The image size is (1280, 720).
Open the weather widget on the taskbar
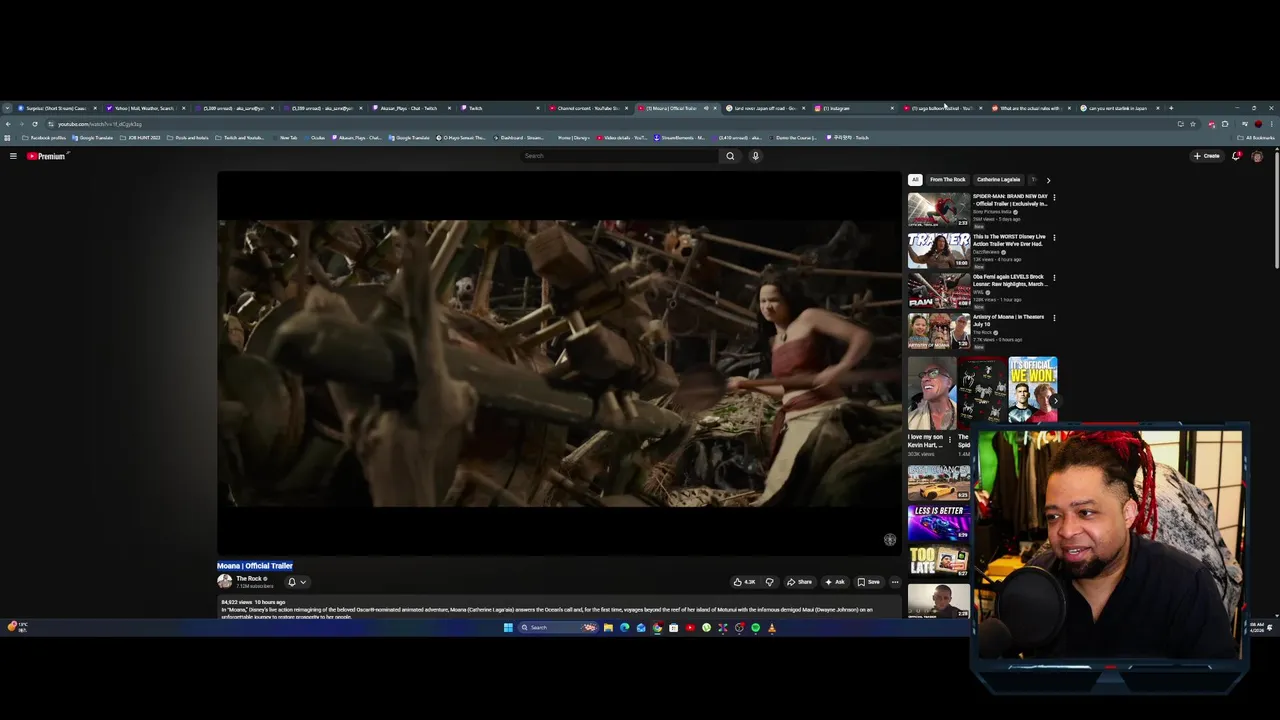coord(17,627)
